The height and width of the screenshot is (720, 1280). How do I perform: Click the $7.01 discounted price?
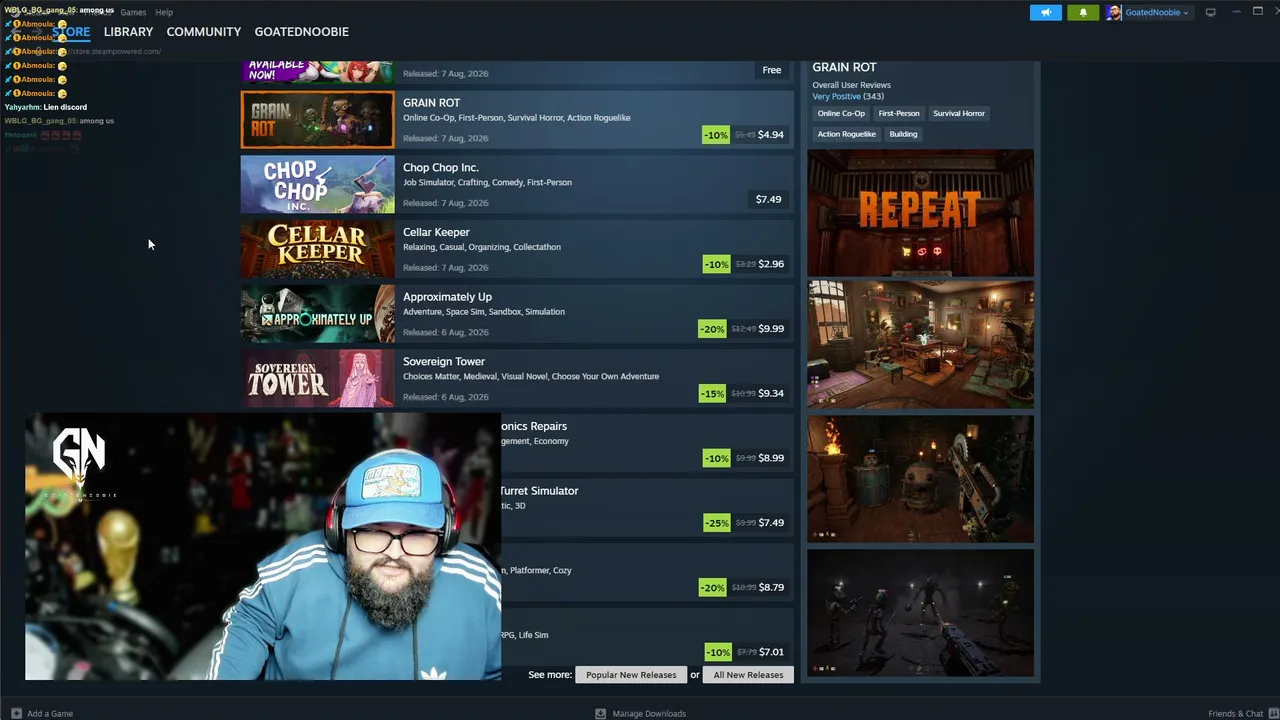point(771,652)
